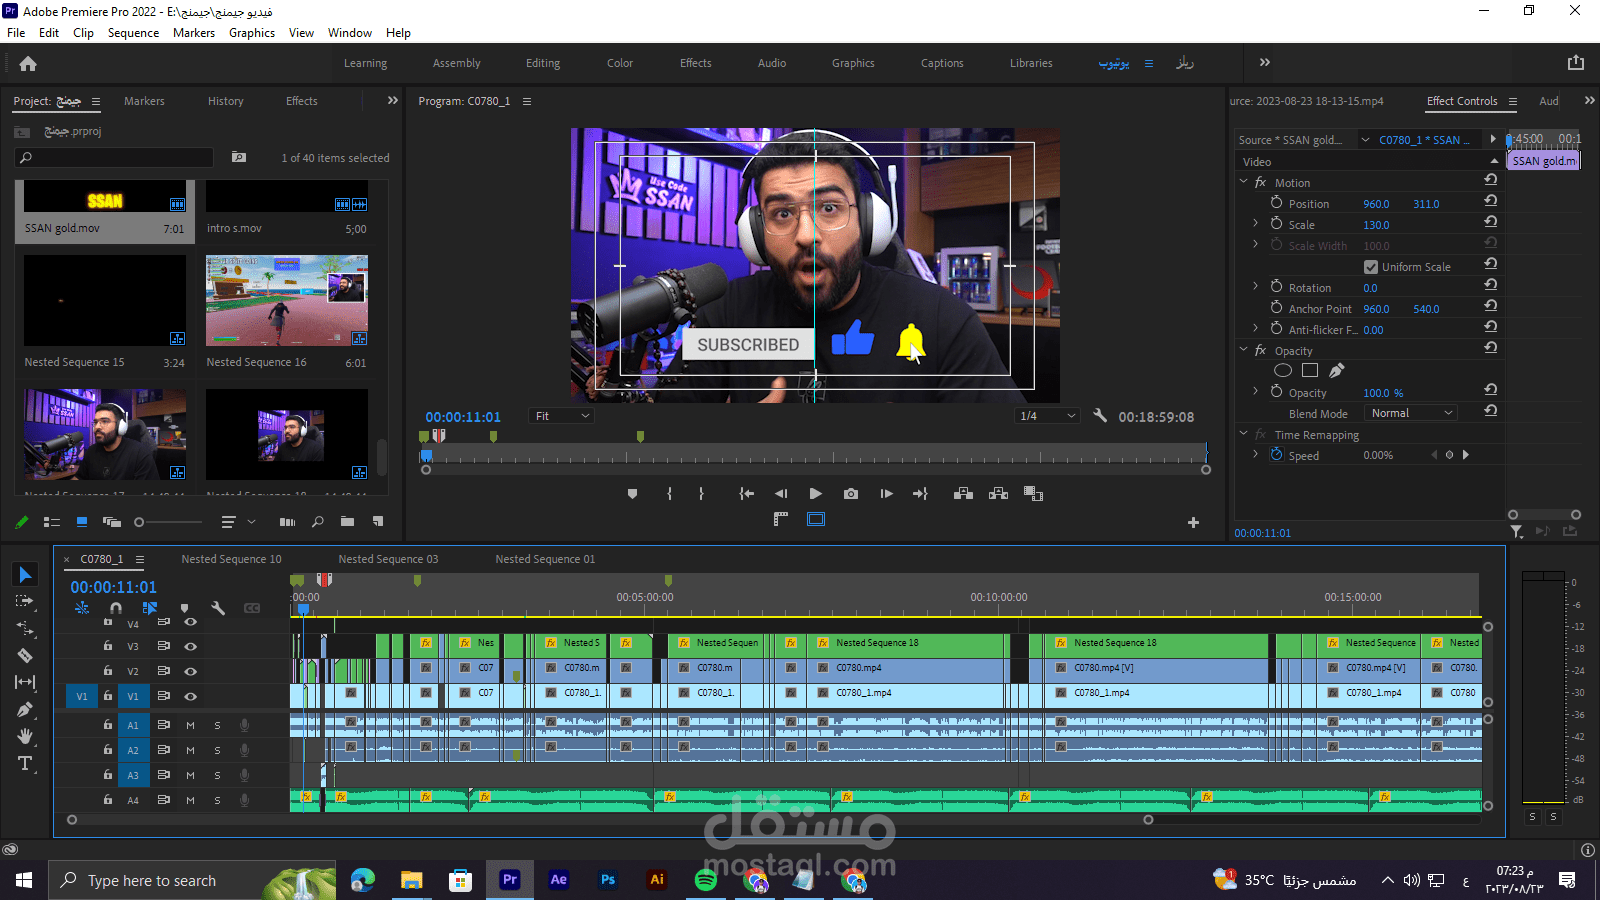Open the History panel tab
Screen dimensions: 1600x900
coord(226,101)
